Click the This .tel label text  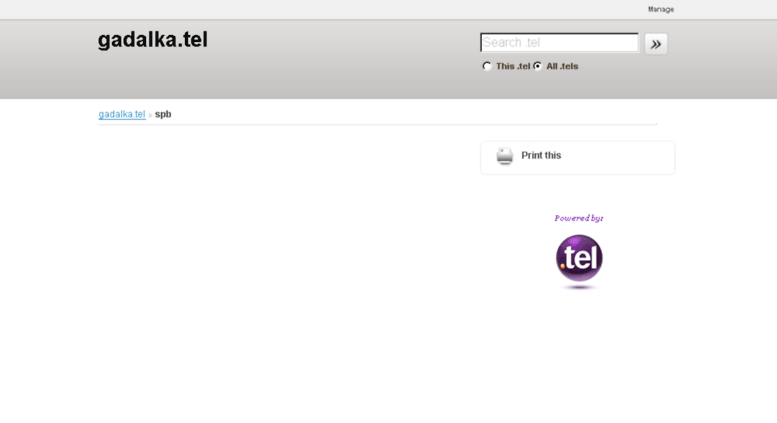coord(513,66)
